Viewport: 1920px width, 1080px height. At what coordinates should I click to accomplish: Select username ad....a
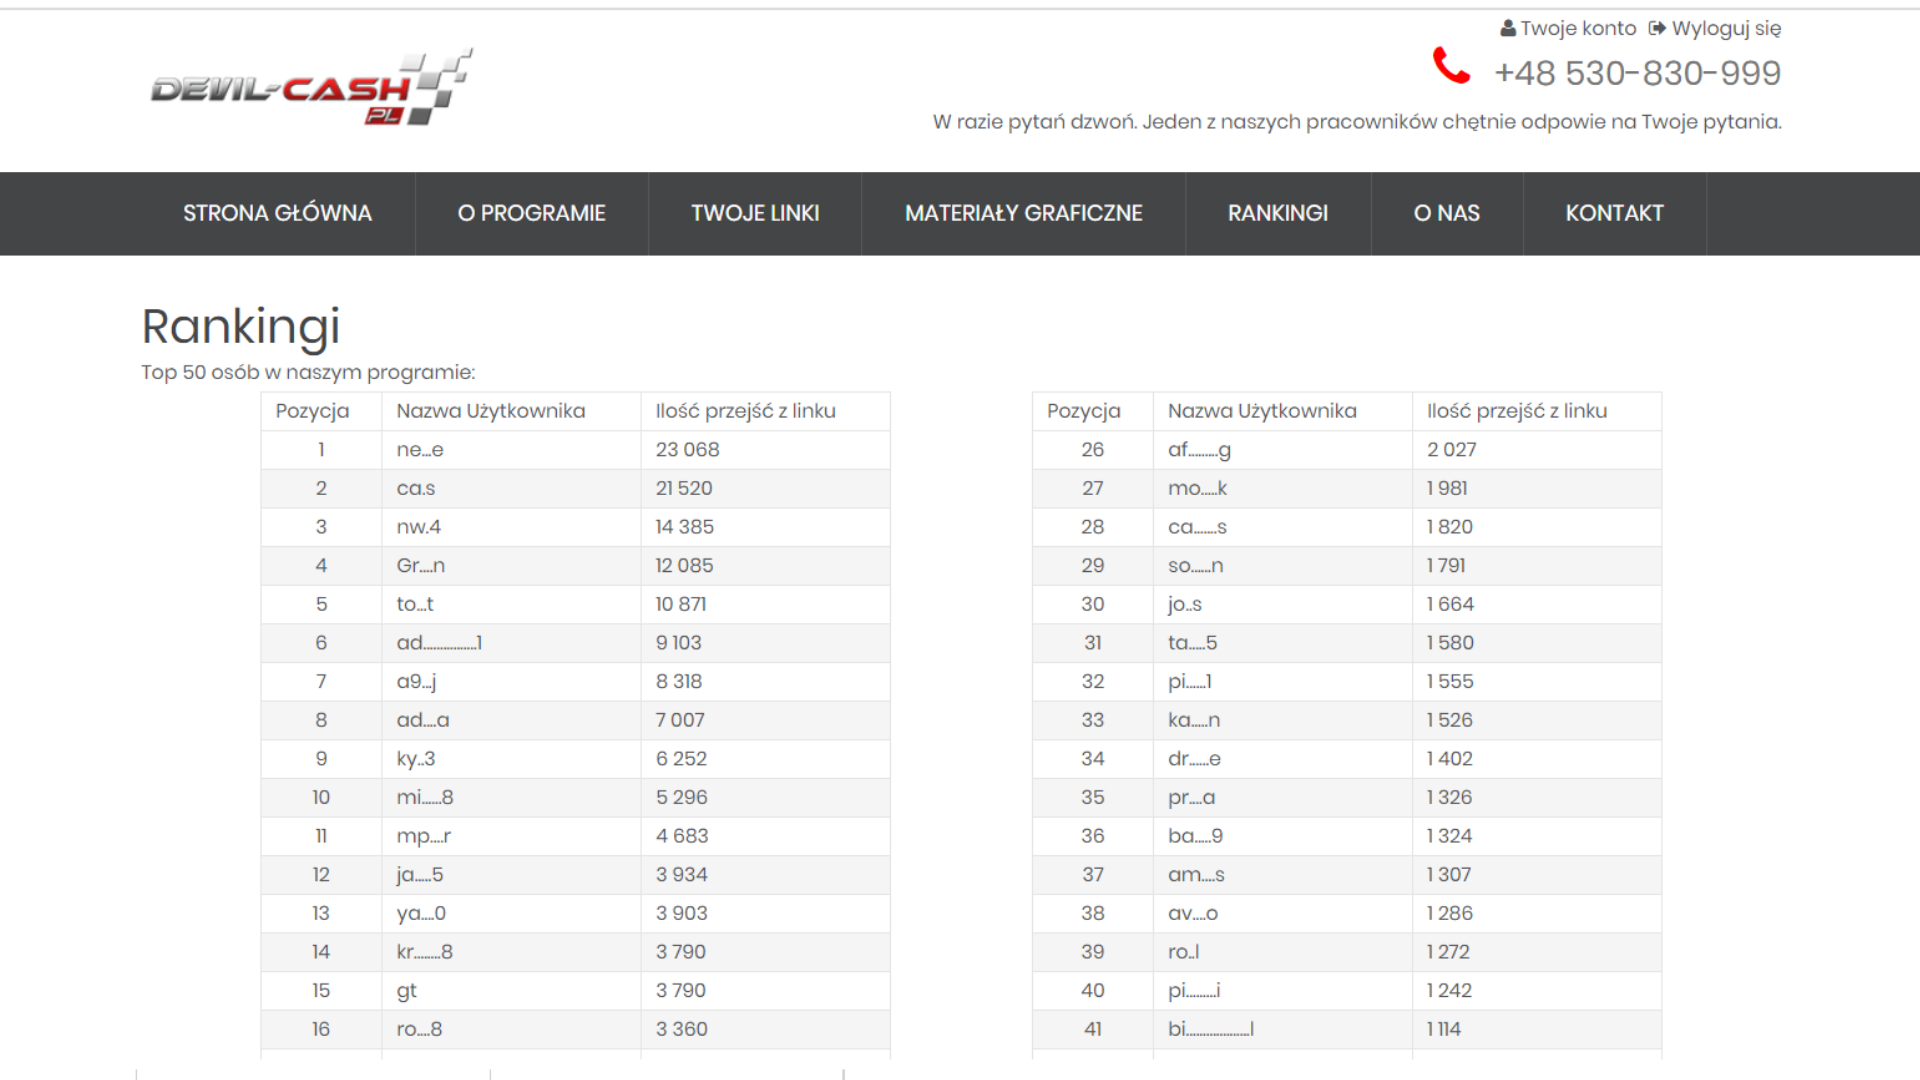(423, 721)
